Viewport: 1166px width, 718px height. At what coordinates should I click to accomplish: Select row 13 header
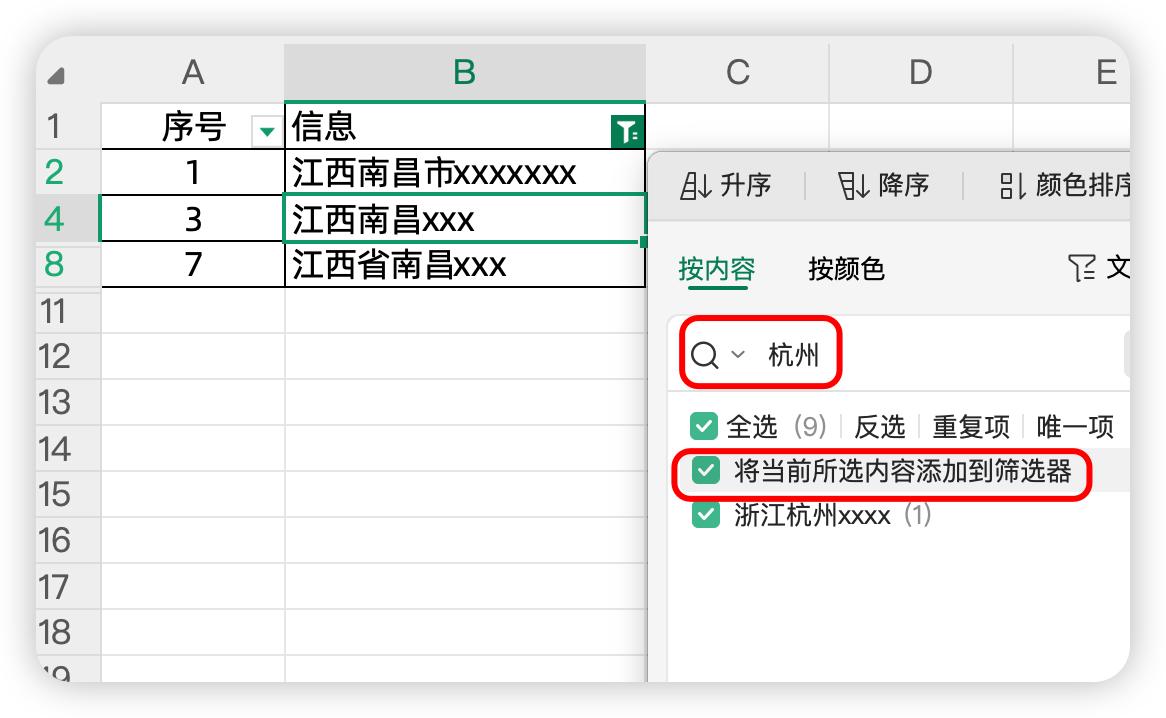(54, 402)
